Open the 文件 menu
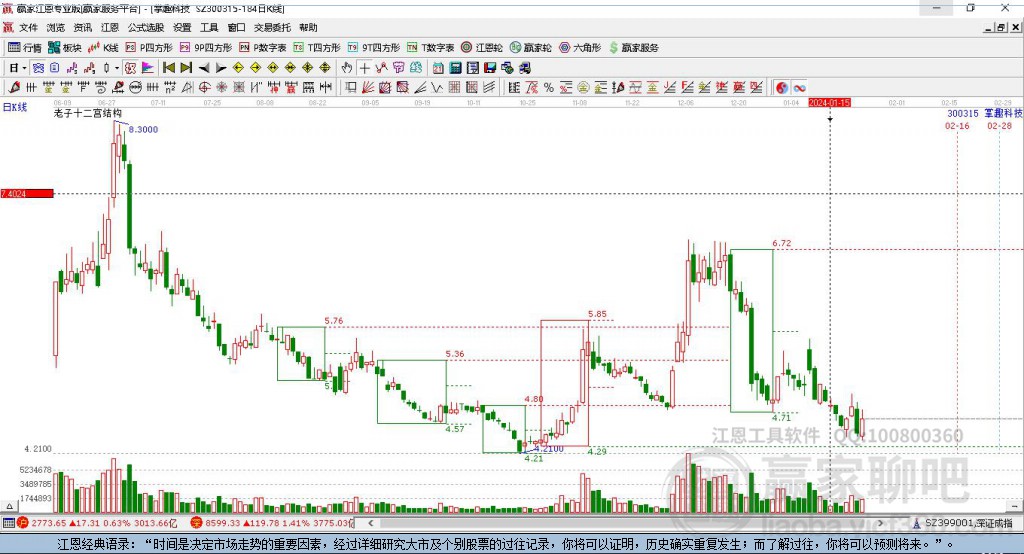 pos(28,27)
